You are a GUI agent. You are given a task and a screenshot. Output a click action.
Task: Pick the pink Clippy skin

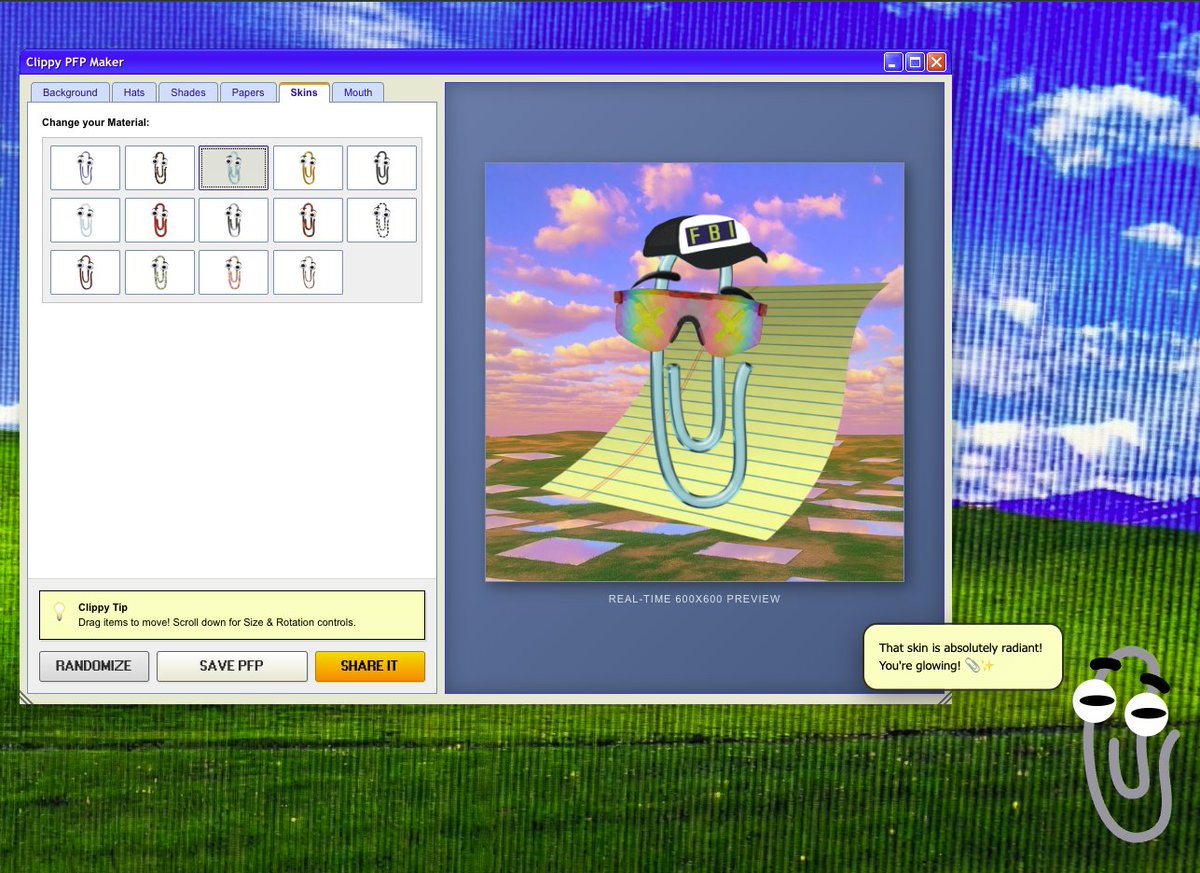(x=234, y=272)
